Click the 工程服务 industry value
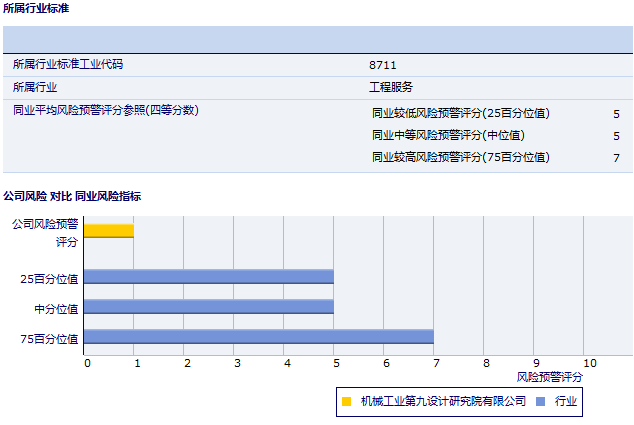Image resolution: width=634 pixels, height=425 pixels. pos(391,87)
